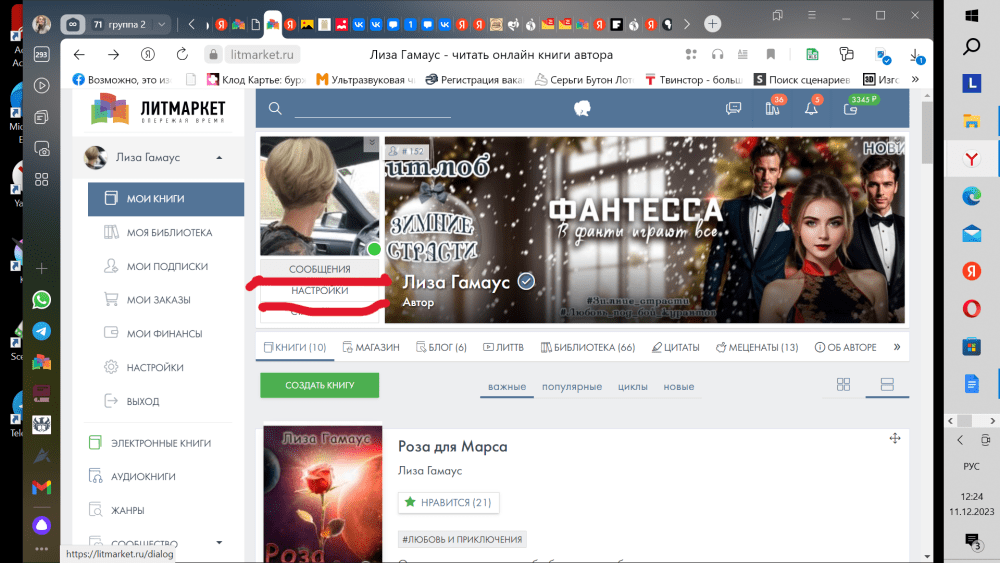Viewport: 1000px width, 563px height.
Task: Click the page bookmark icon in address bar
Action: [770, 55]
